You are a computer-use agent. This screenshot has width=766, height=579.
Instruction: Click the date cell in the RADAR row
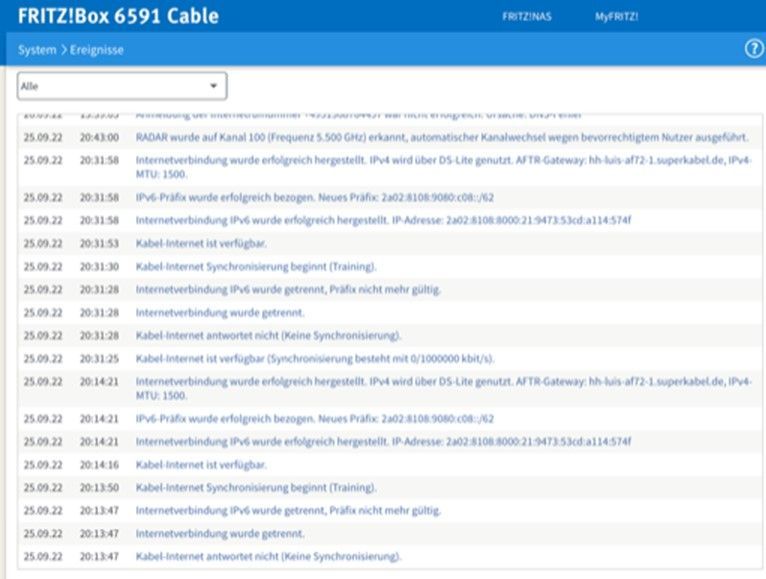pyautogui.click(x=43, y=137)
